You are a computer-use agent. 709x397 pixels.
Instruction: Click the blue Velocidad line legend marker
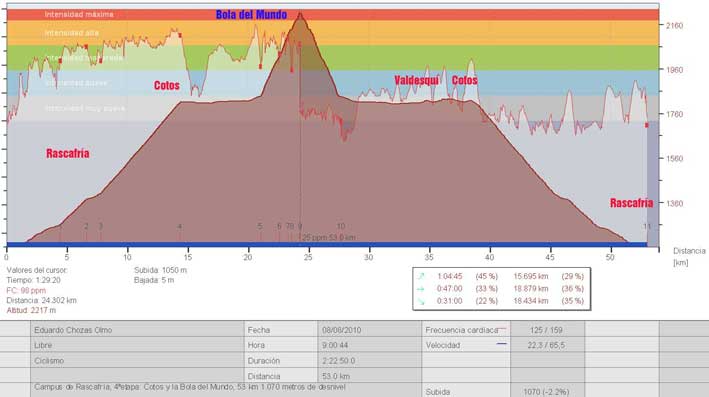501,344
